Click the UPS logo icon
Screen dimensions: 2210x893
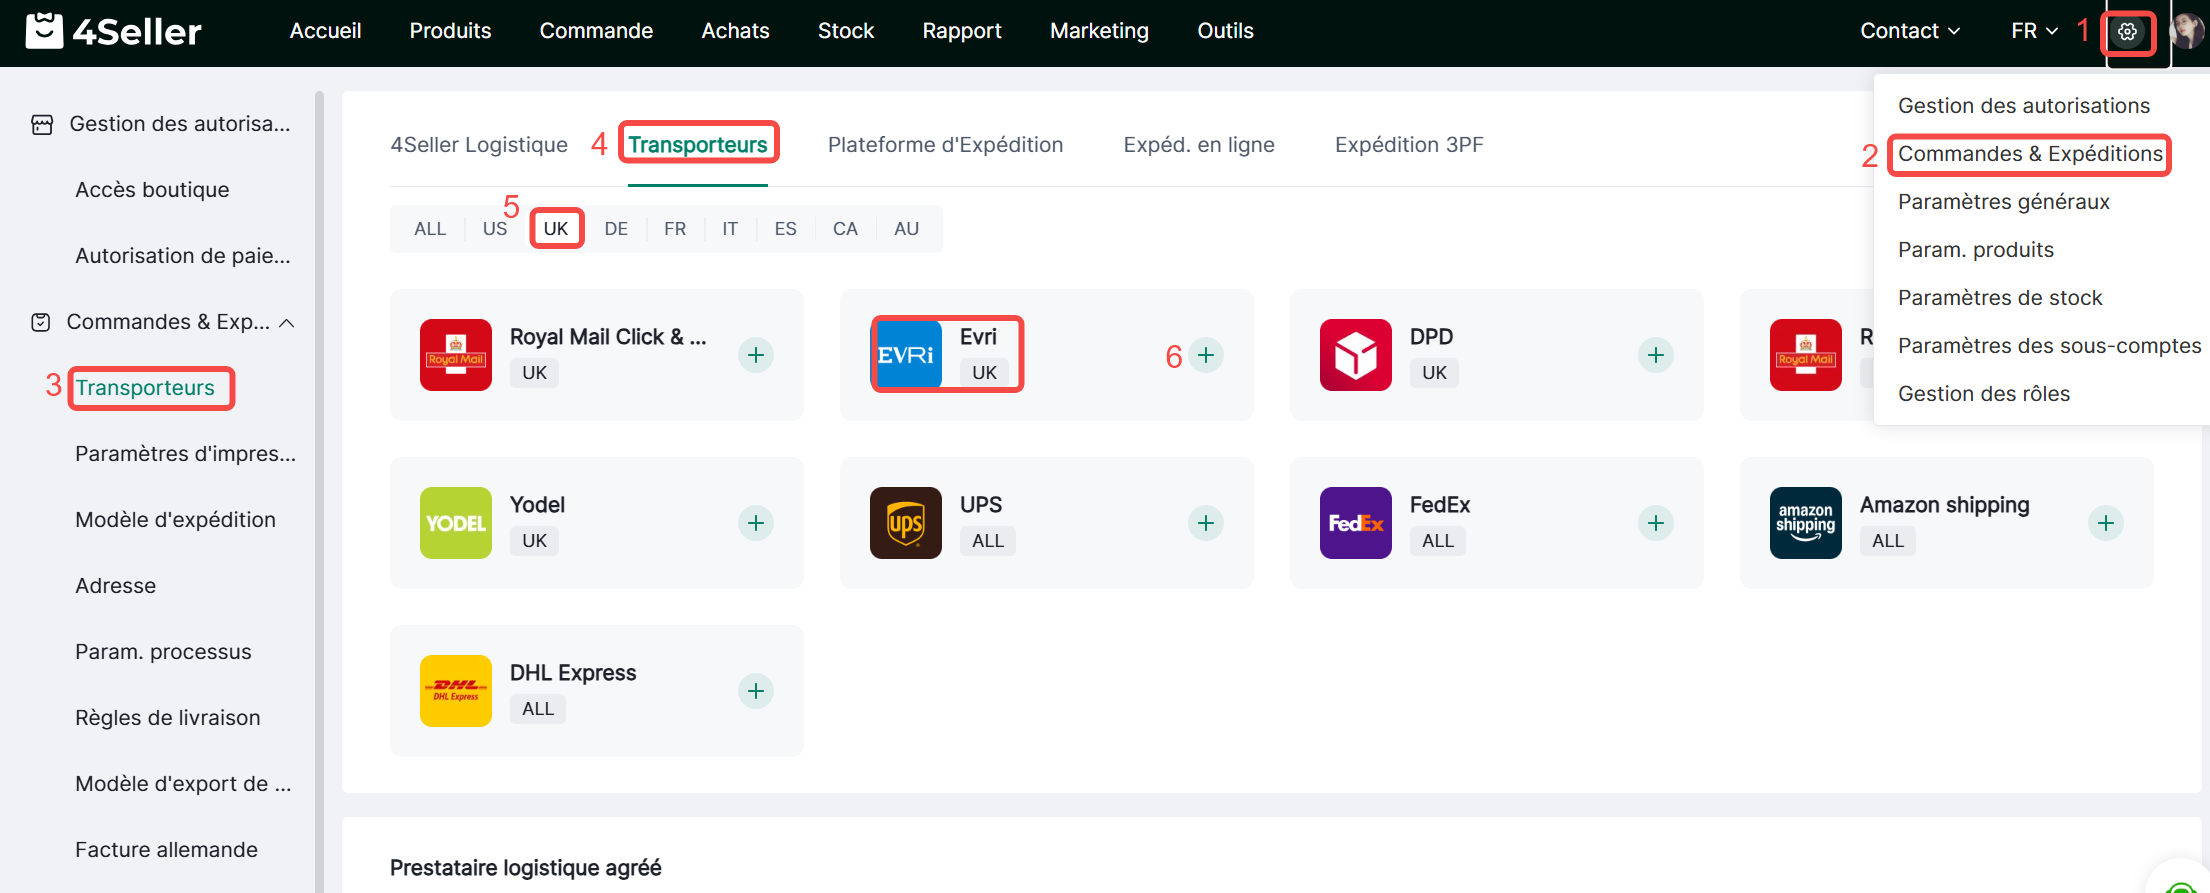[x=905, y=523]
